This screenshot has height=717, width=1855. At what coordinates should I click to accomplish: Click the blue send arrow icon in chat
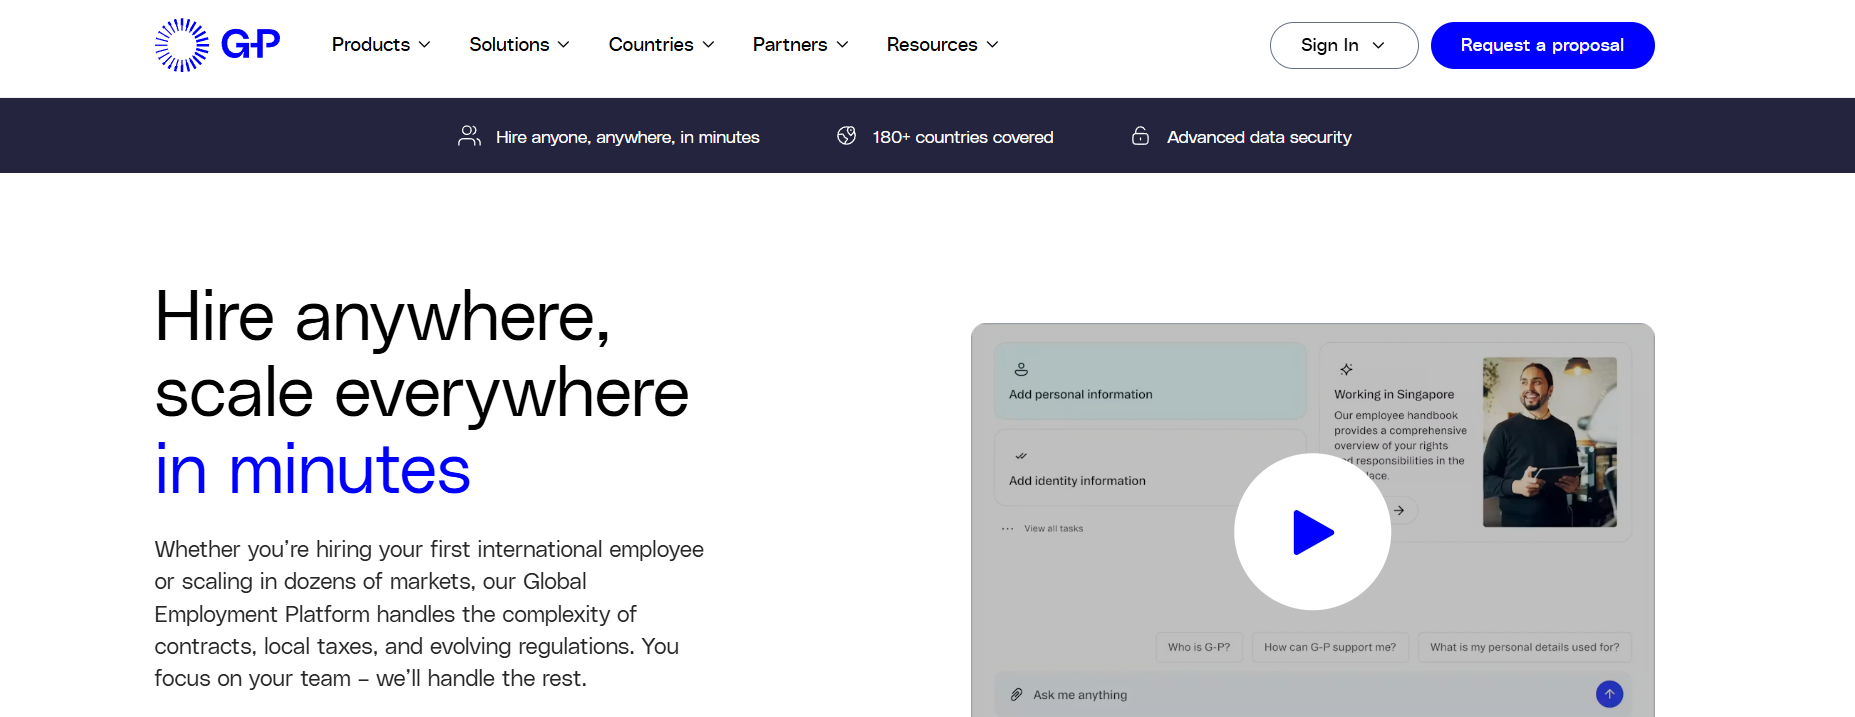click(x=1609, y=694)
